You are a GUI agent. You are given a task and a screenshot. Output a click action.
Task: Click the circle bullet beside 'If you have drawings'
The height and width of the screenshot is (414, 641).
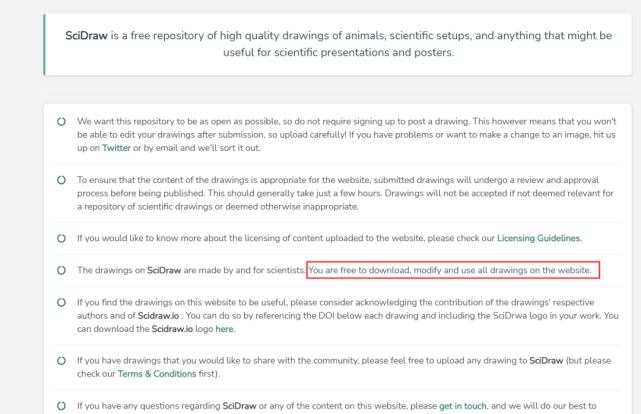pyautogui.click(x=61, y=361)
